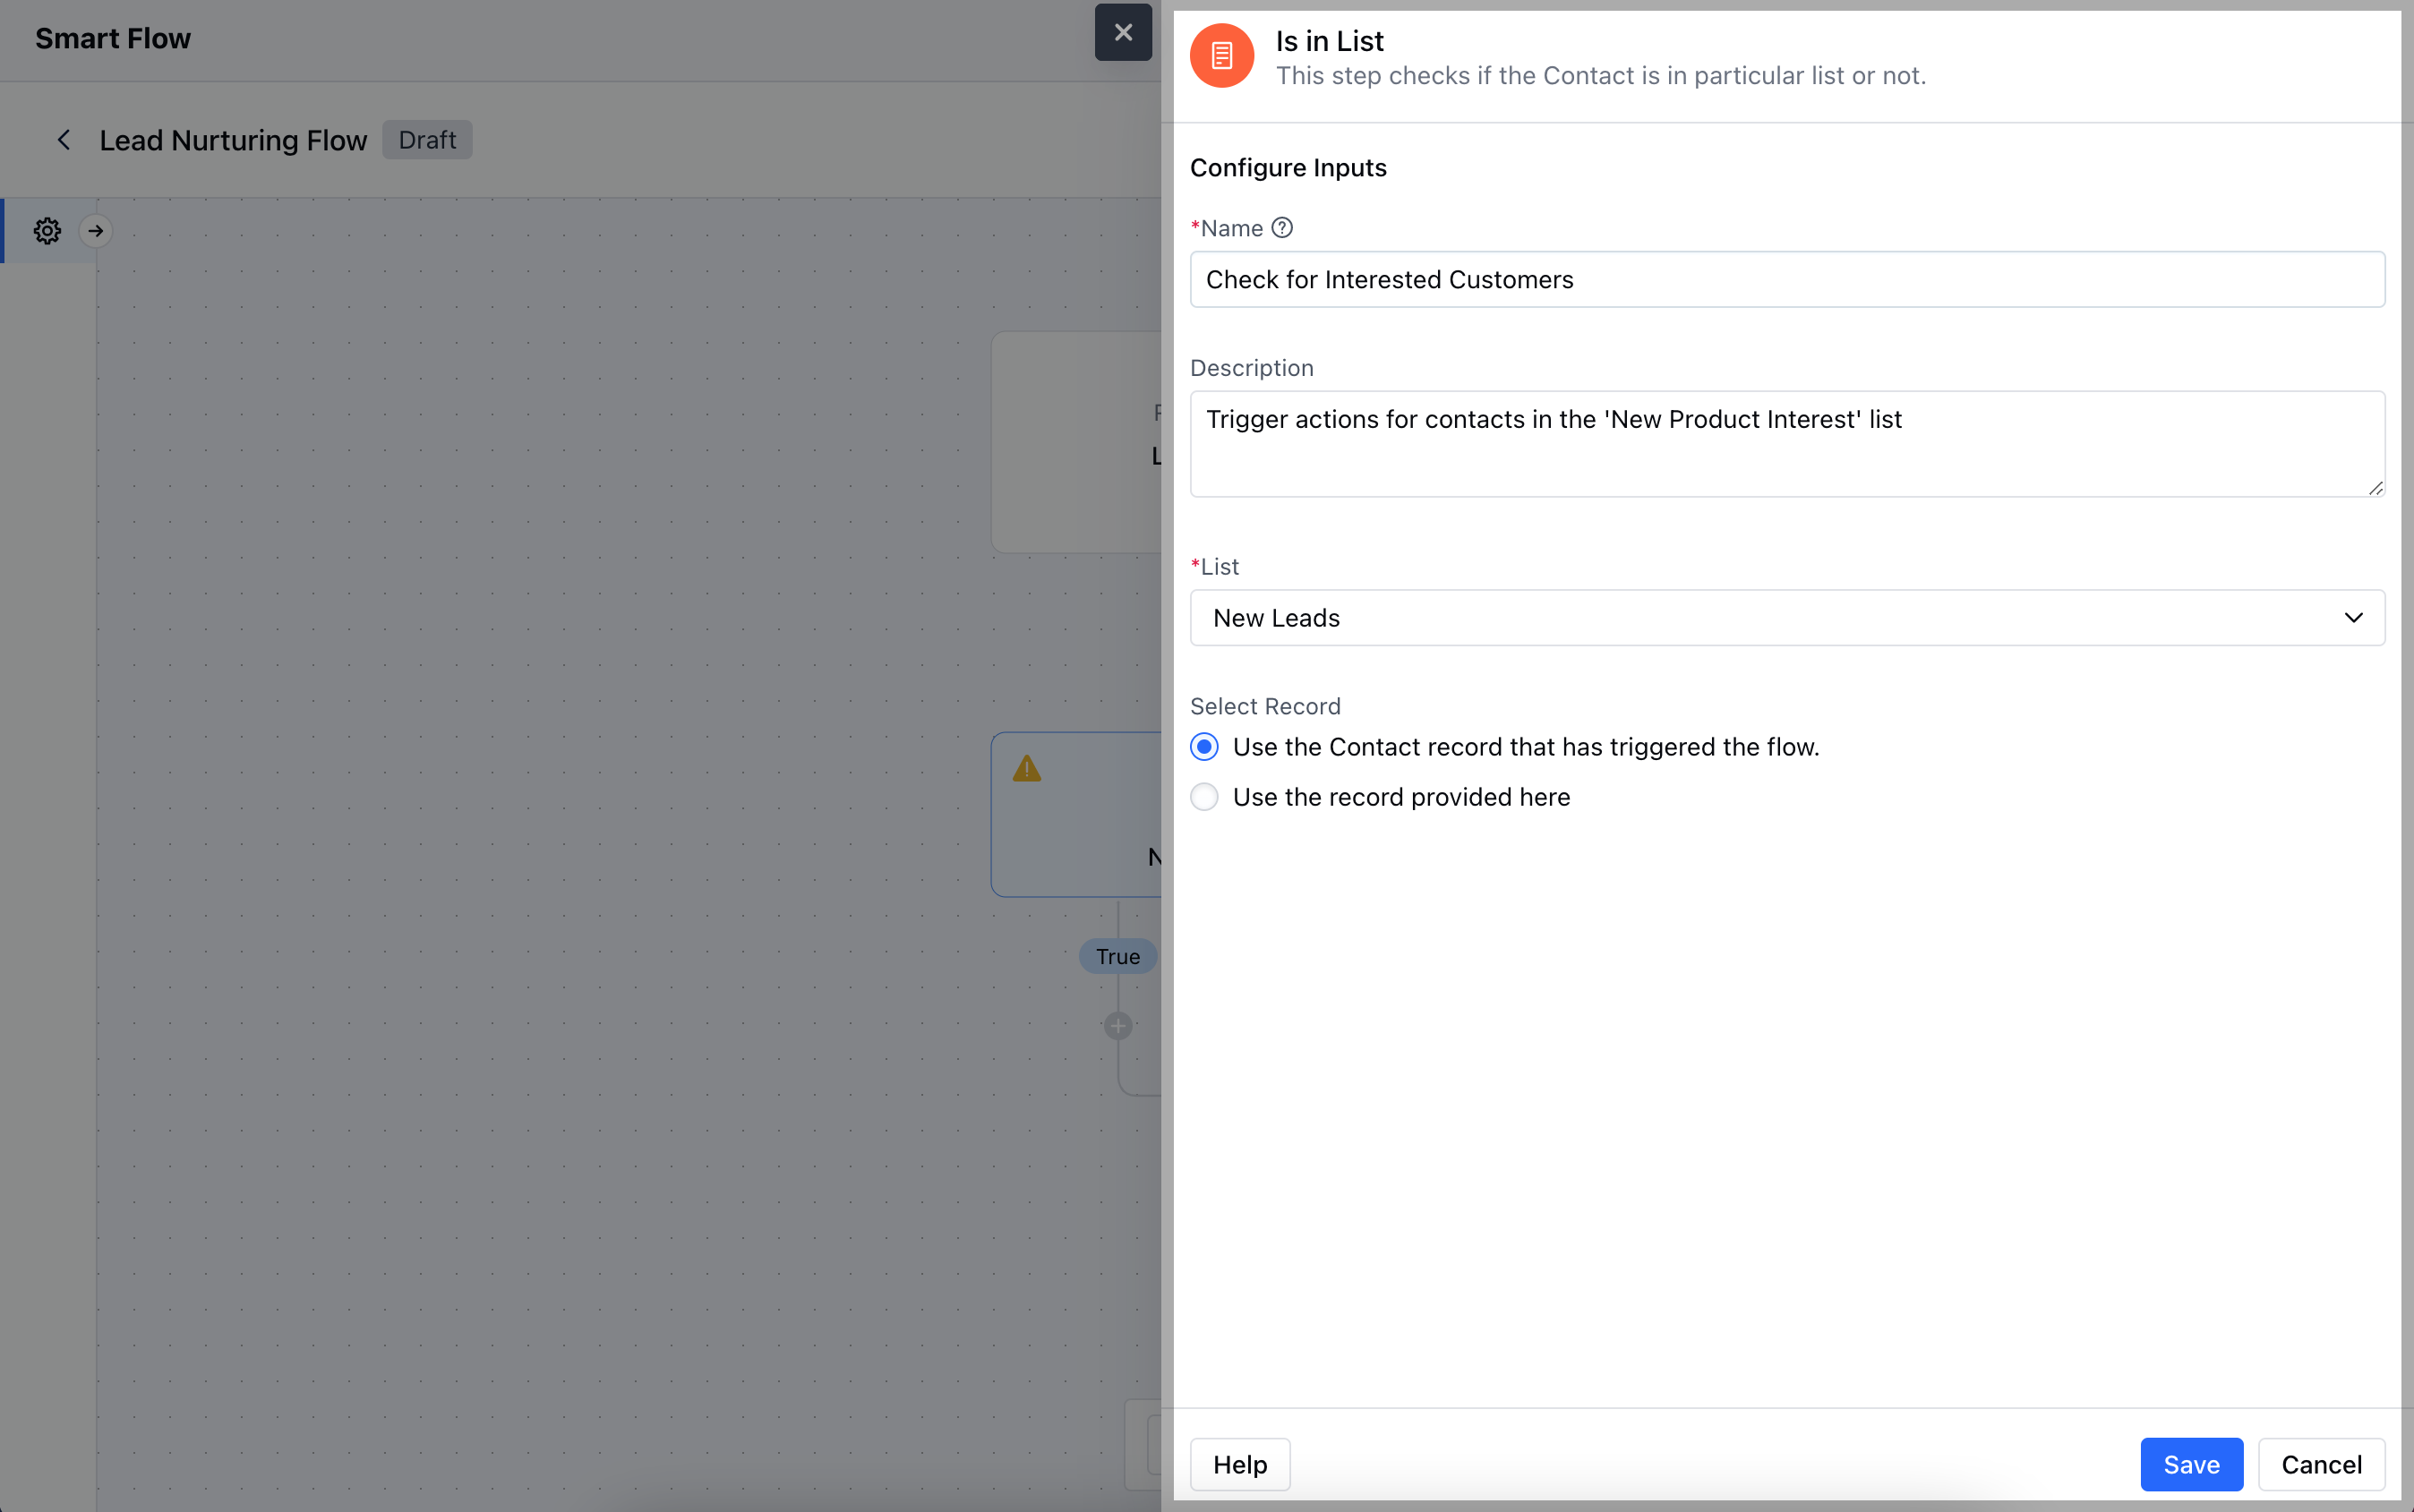Click the List dropdown chevron arrow
The width and height of the screenshot is (2414, 1512).
2353,618
